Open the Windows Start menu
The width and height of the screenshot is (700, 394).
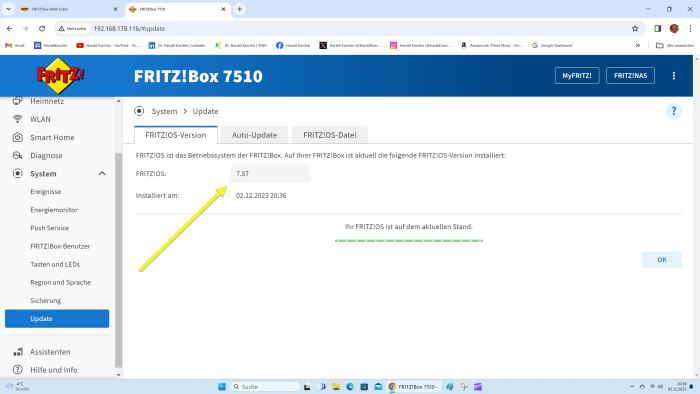pyautogui.click(x=222, y=387)
